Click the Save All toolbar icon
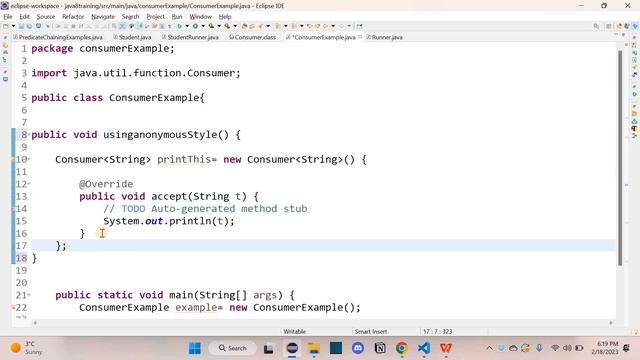This screenshot has height=360, width=640. (x=29, y=26)
